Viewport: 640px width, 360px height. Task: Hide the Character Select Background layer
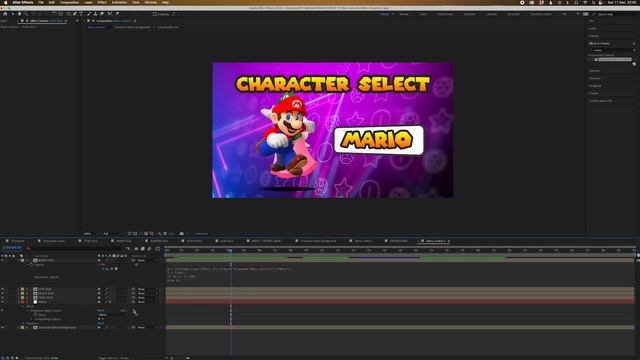(x=2, y=327)
